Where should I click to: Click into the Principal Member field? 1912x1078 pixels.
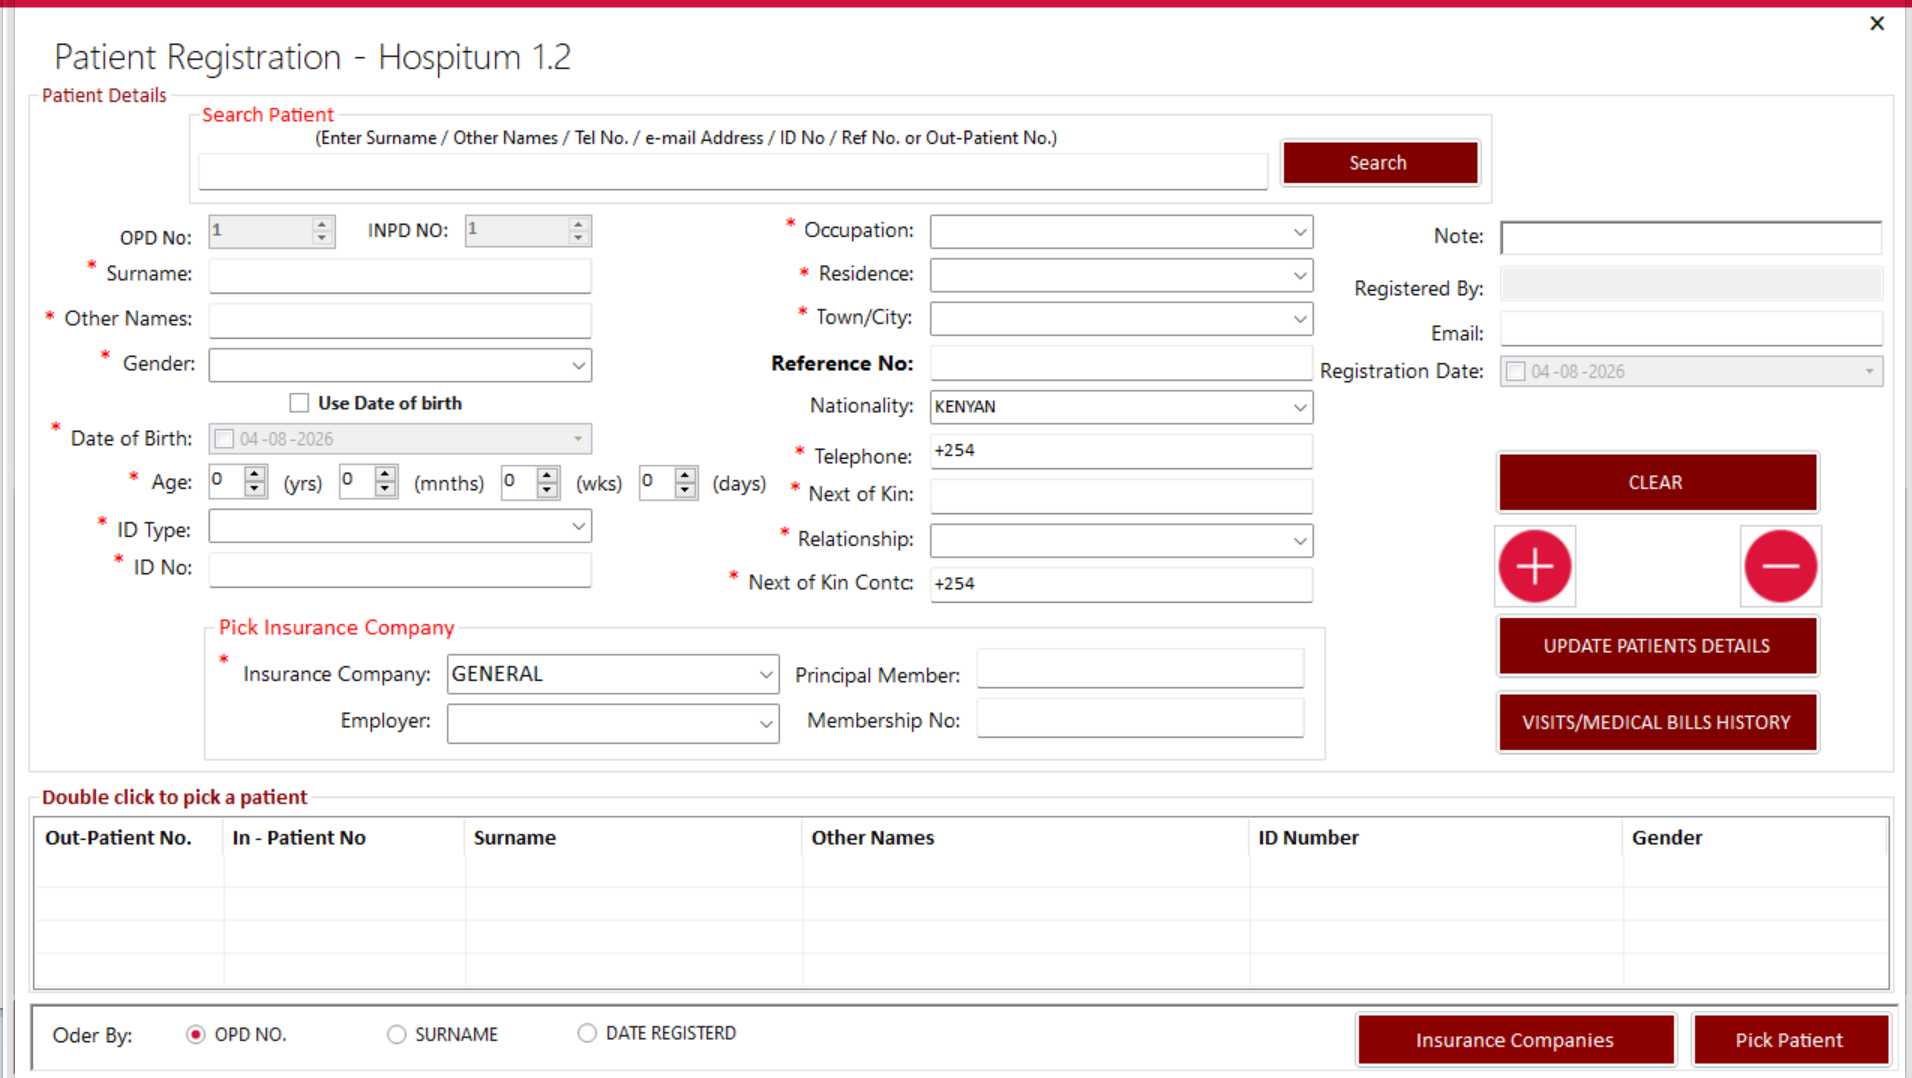click(x=1140, y=669)
